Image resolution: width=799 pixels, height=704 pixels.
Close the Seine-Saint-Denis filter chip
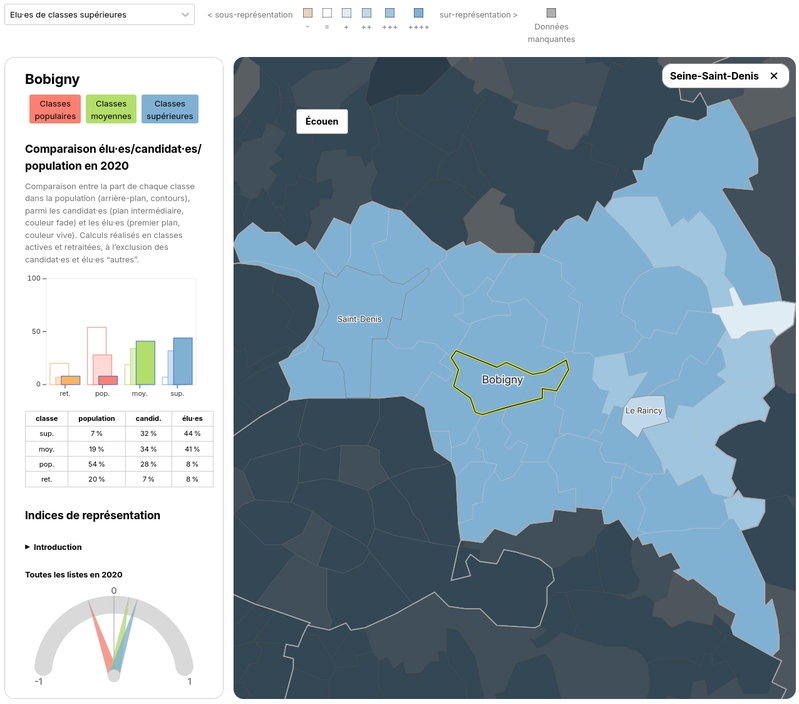(x=774, y=76)
